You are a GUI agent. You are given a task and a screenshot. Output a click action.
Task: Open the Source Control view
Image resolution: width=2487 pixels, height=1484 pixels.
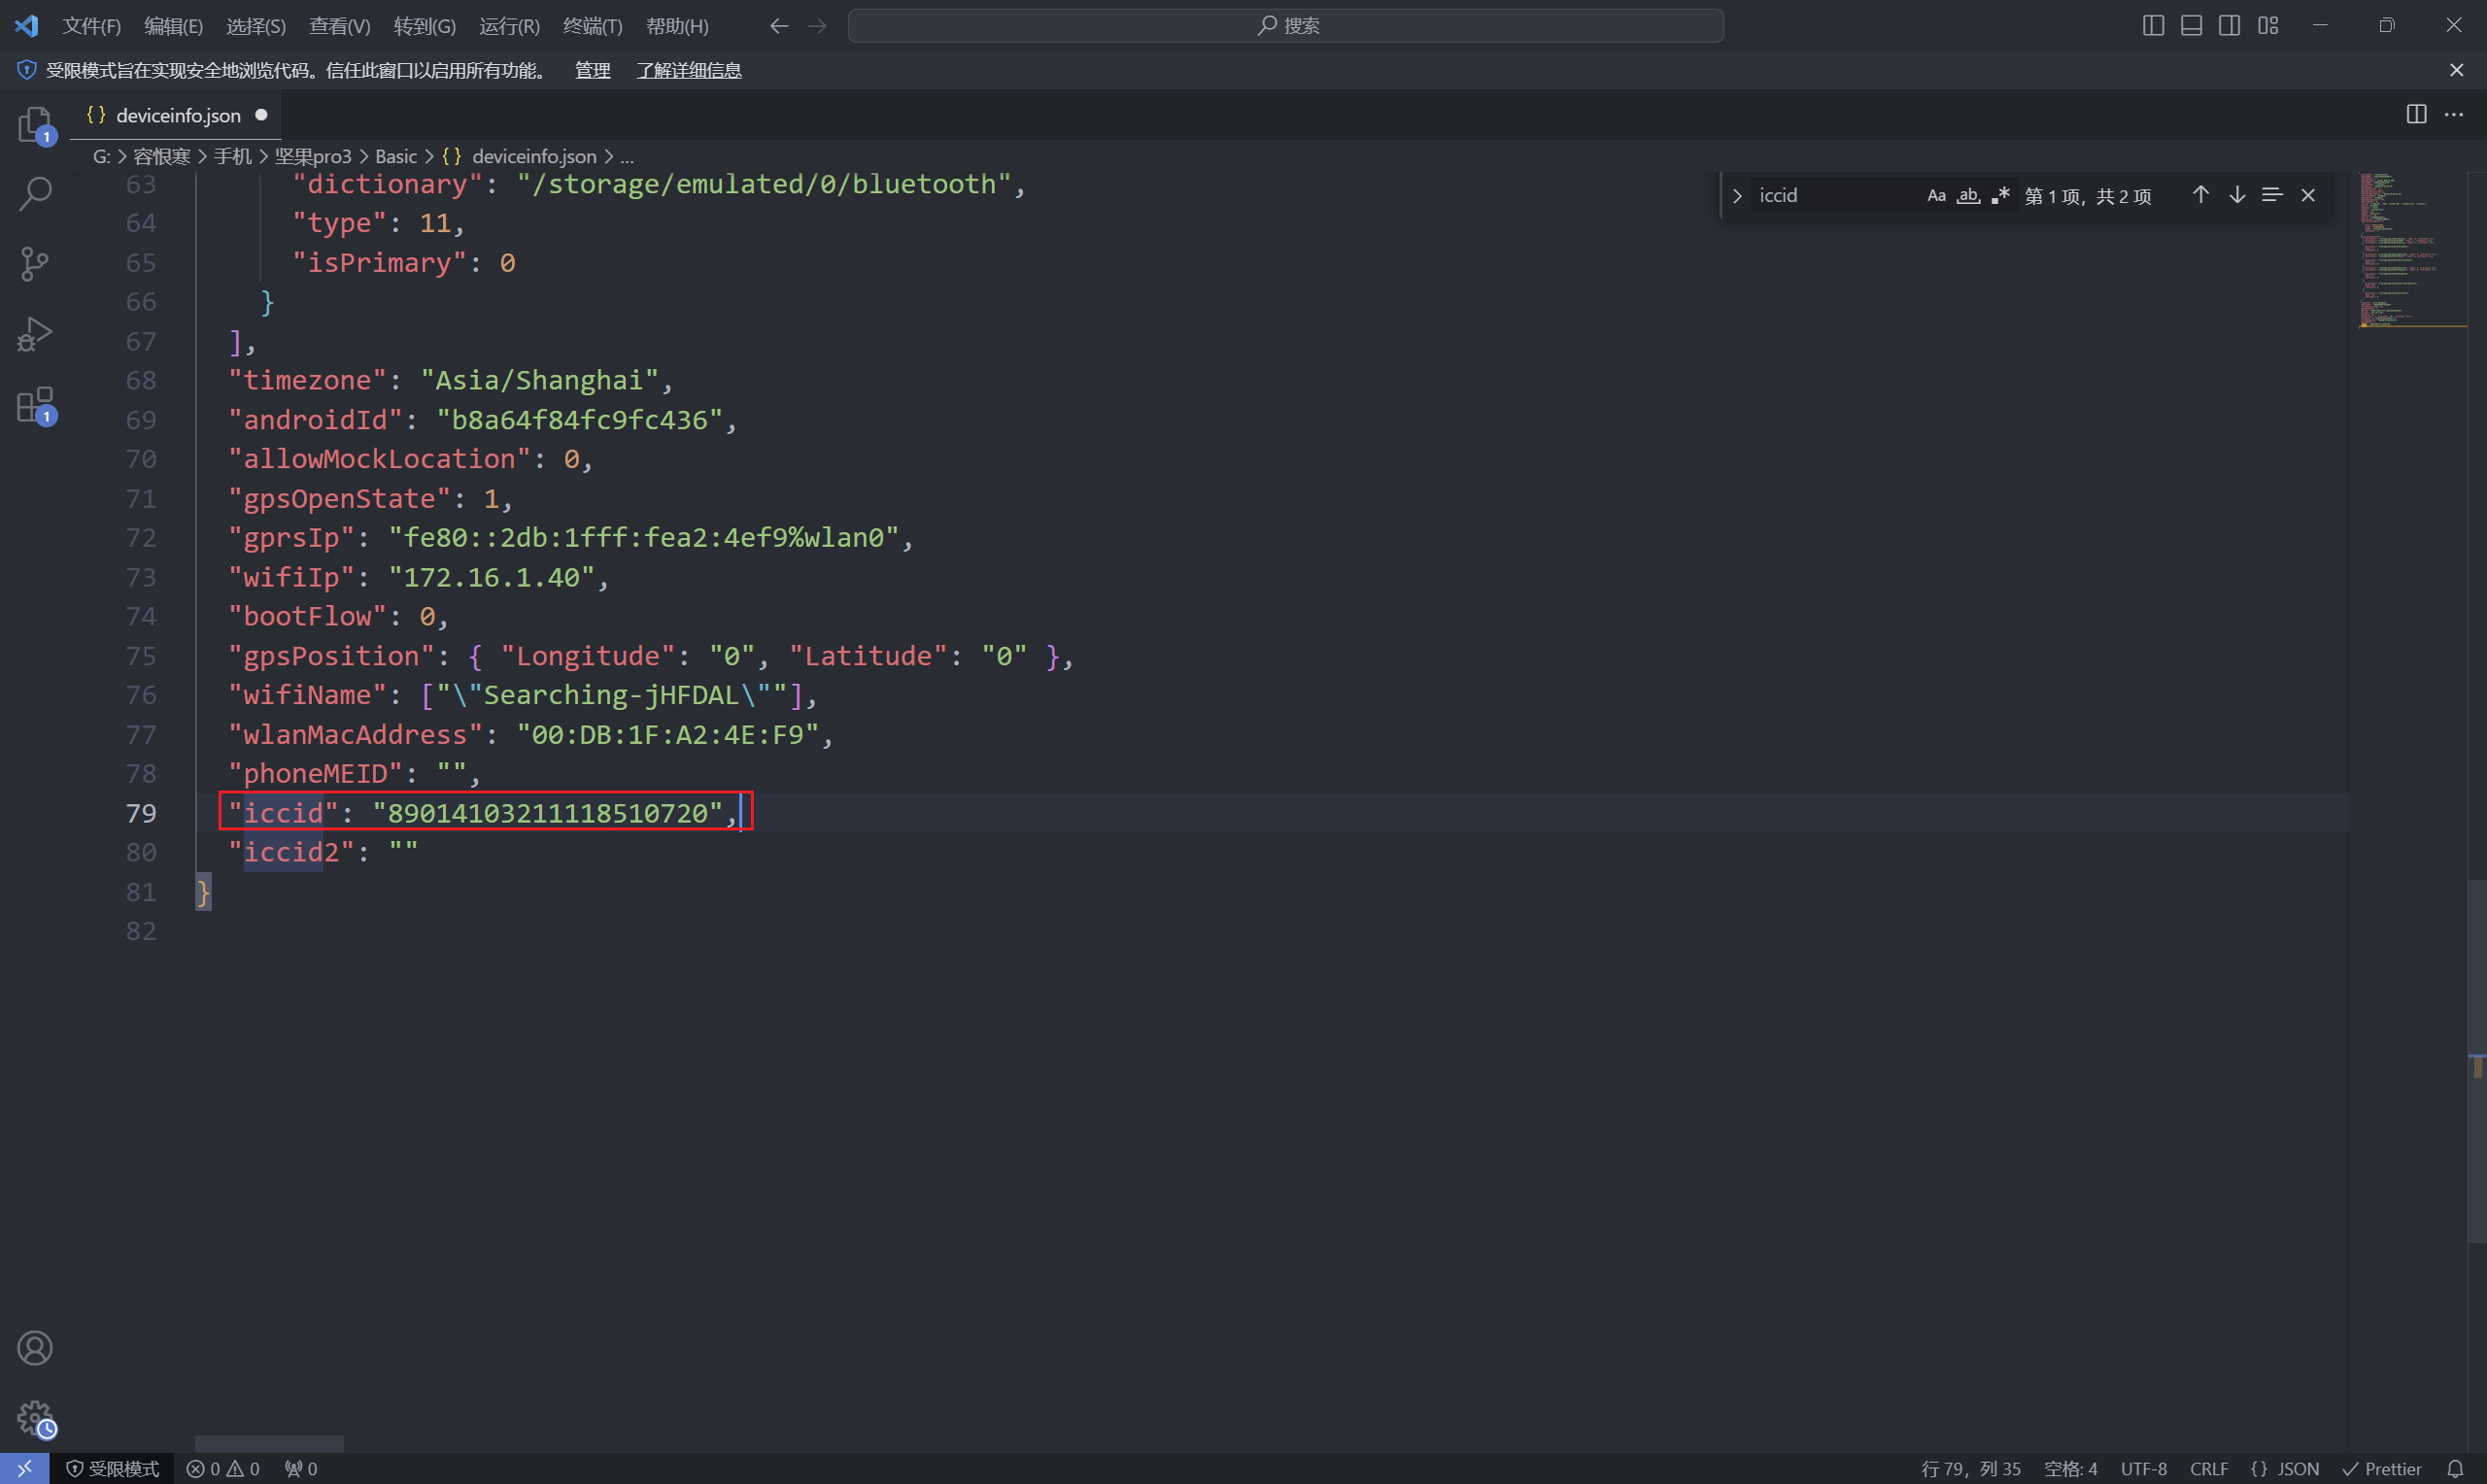(x=35, y=264)
